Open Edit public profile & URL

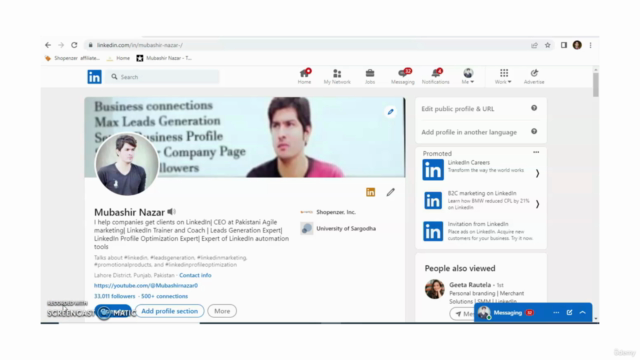pyautogui.click(x=458, y=109)
